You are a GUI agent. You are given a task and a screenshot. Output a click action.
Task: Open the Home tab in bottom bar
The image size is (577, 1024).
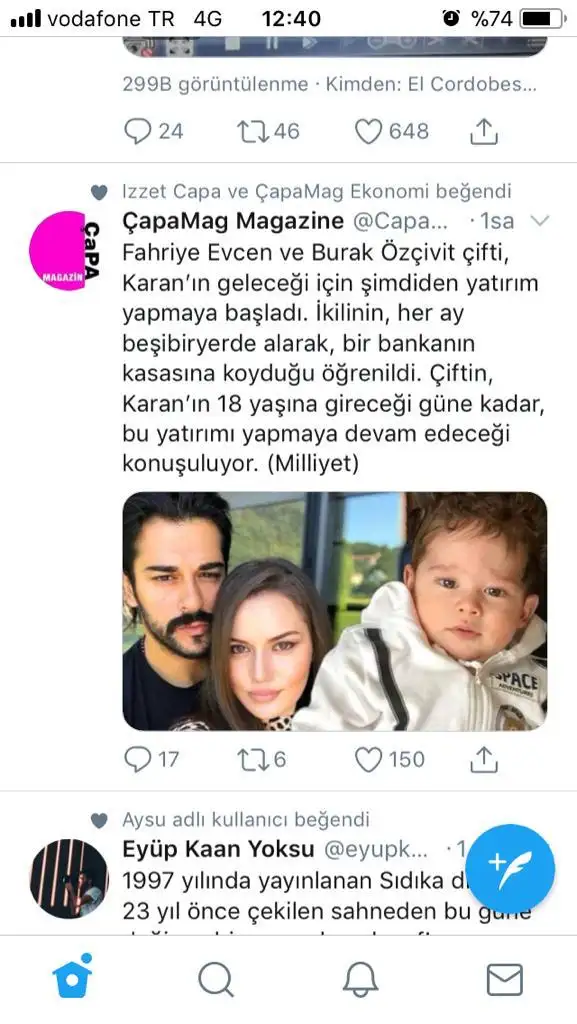[72, 976]
